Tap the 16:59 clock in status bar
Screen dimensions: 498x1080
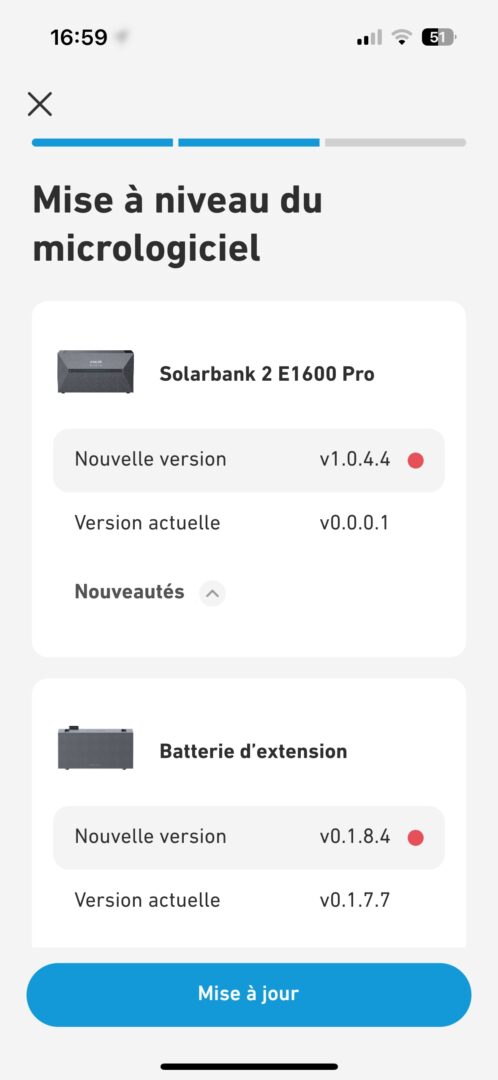tap(79, 37)
